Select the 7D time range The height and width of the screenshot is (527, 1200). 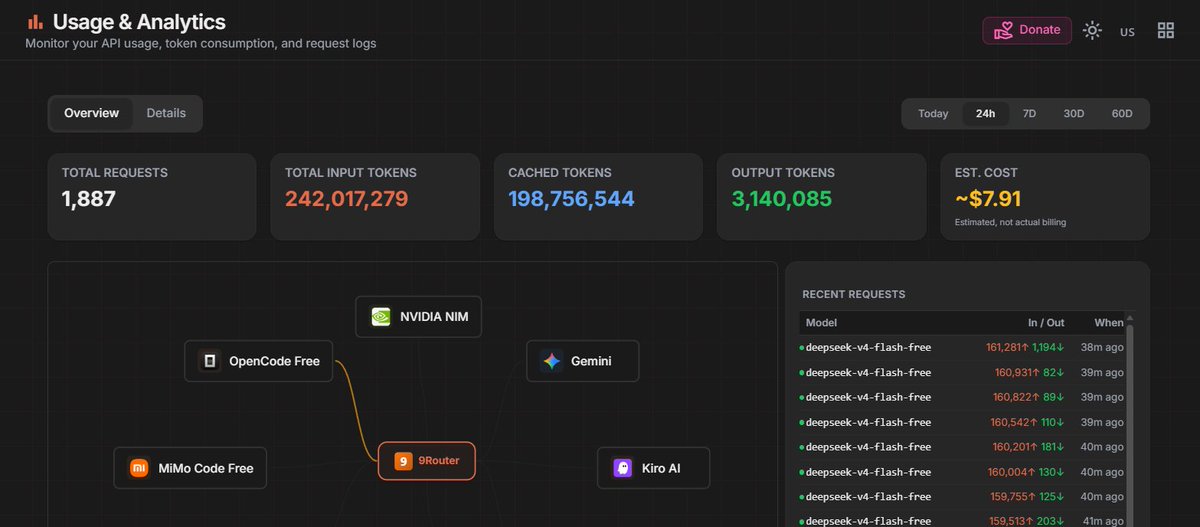[x=1029, y=114]
